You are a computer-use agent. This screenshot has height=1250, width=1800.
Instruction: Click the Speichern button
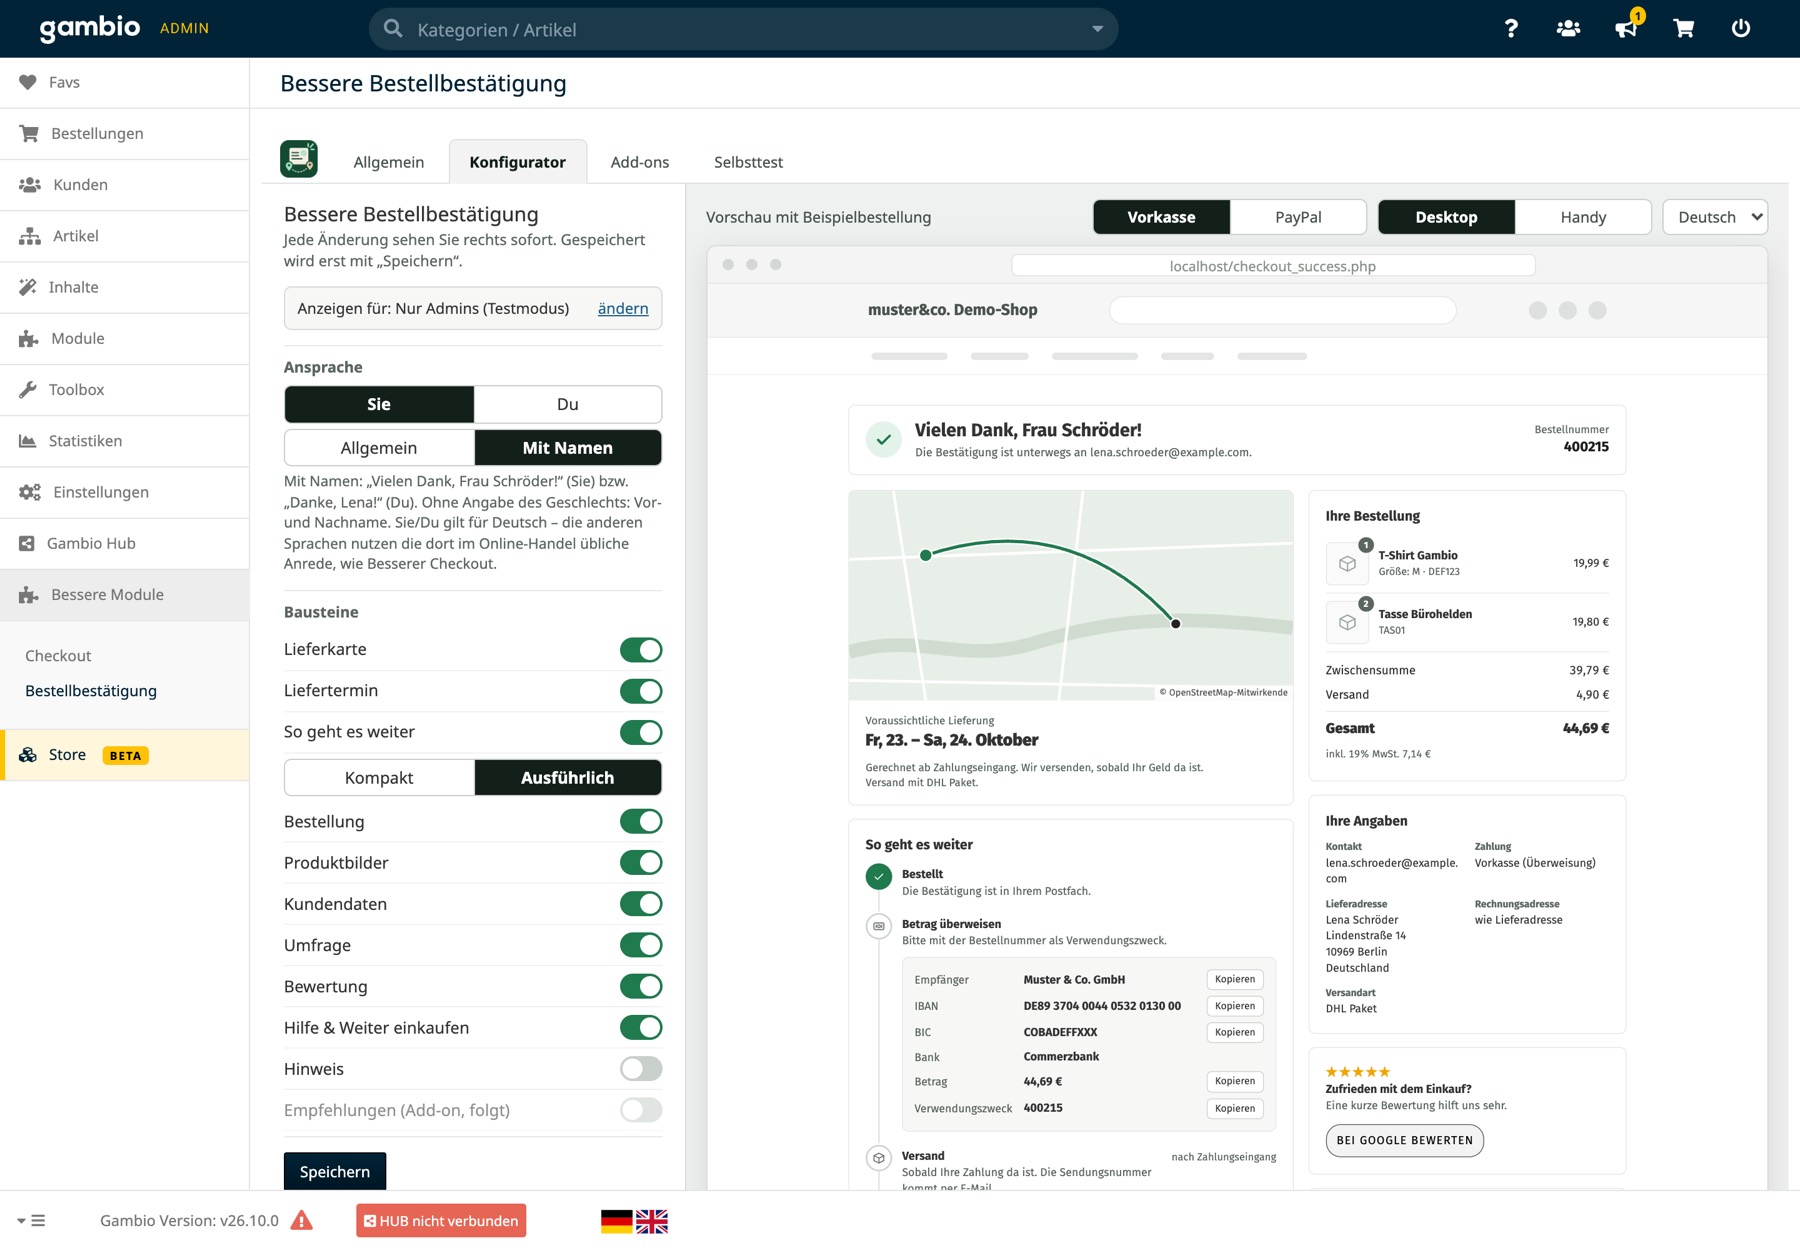tap(335, 1172)
